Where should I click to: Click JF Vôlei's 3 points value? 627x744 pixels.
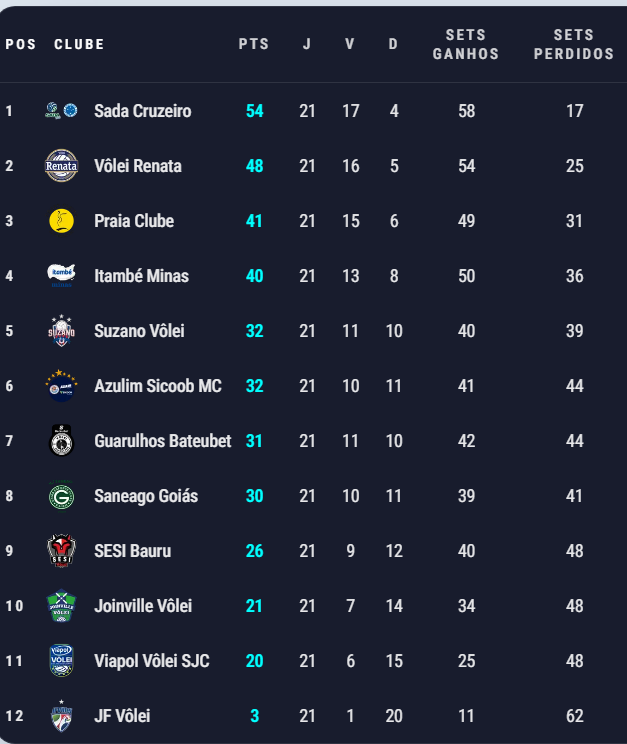(254, 716)
